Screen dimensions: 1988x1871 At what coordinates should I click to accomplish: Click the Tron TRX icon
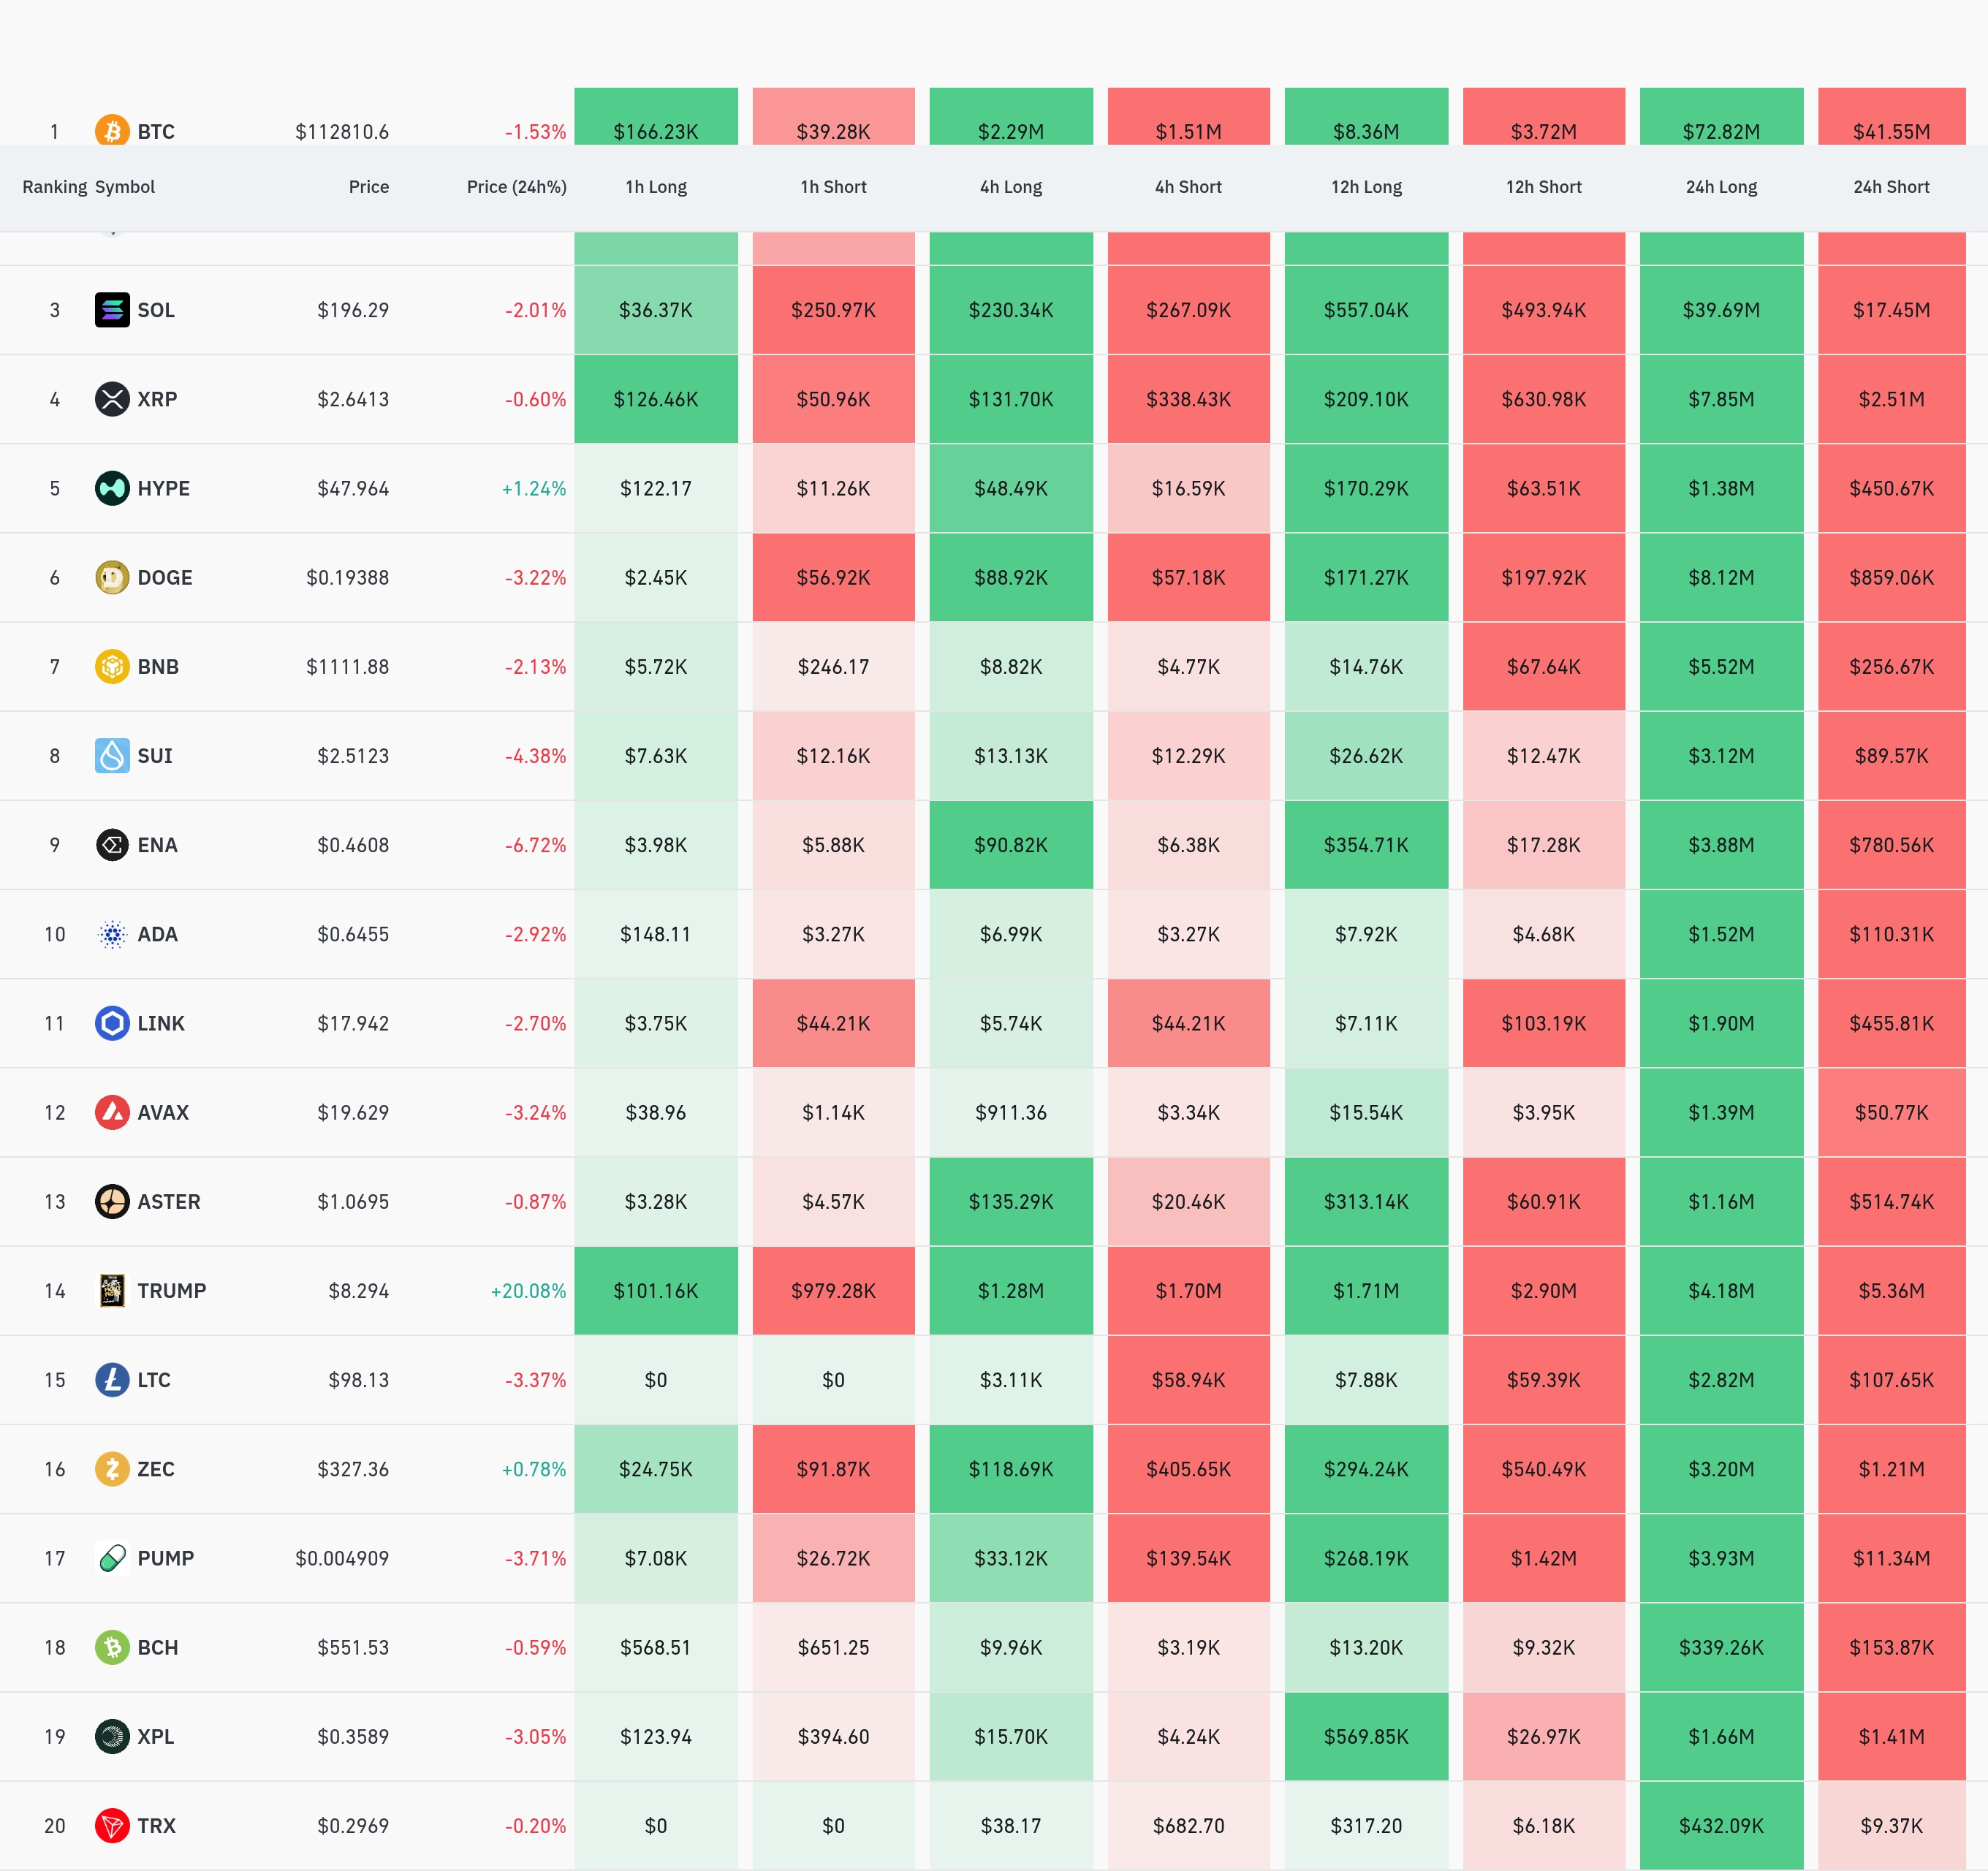(x=112, y=1825)
